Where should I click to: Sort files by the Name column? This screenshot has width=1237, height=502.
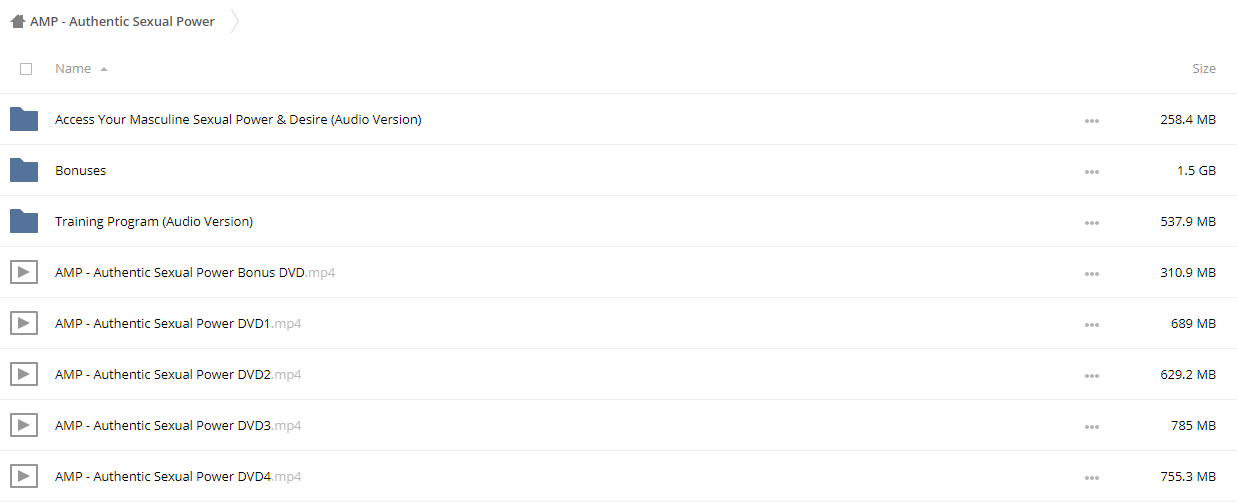(73, 69)
